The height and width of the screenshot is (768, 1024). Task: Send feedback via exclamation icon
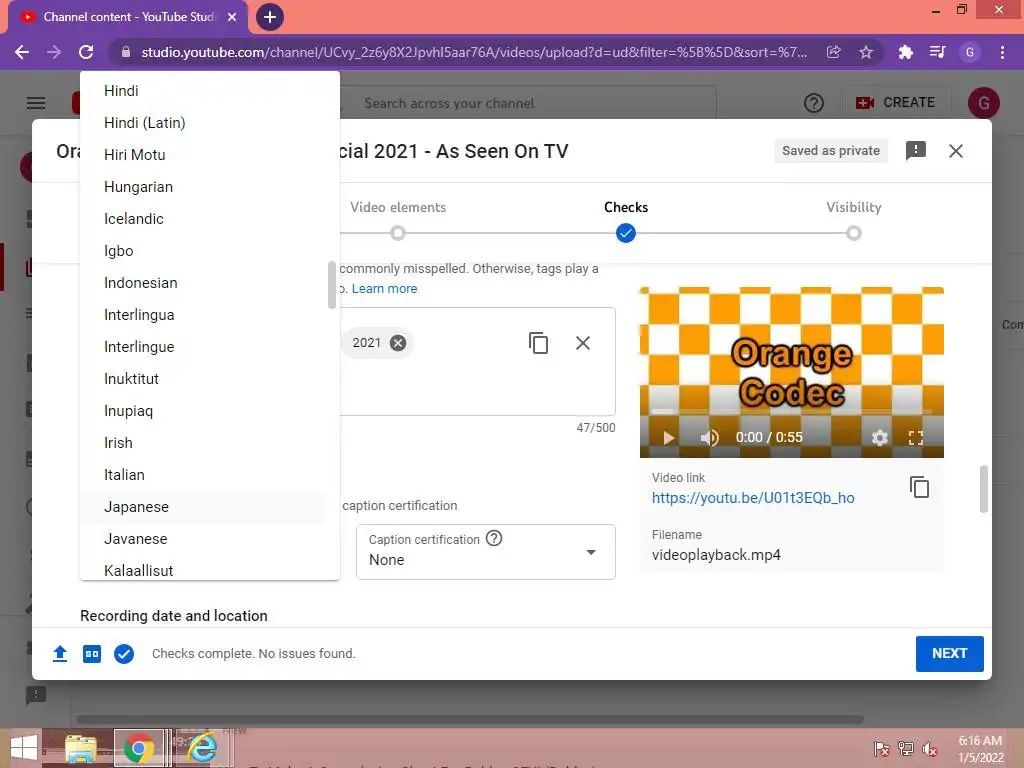coord(916,151)
